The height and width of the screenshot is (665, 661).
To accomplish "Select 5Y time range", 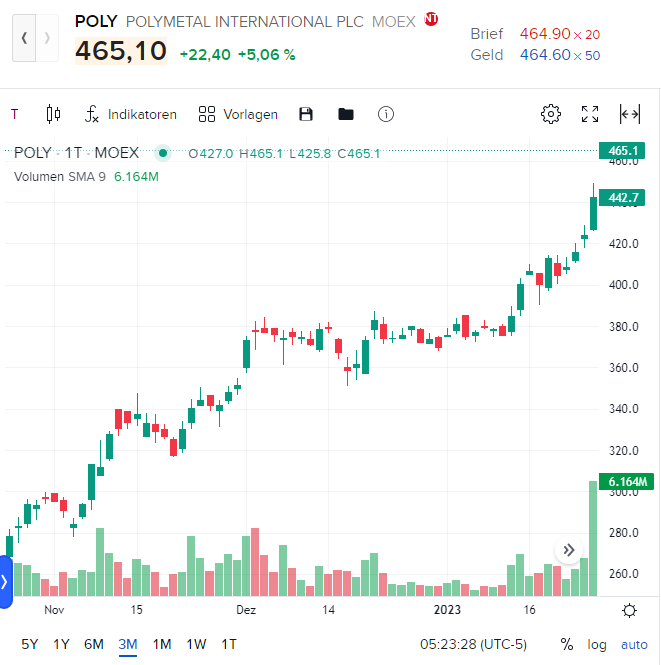I will coord(30,644).
